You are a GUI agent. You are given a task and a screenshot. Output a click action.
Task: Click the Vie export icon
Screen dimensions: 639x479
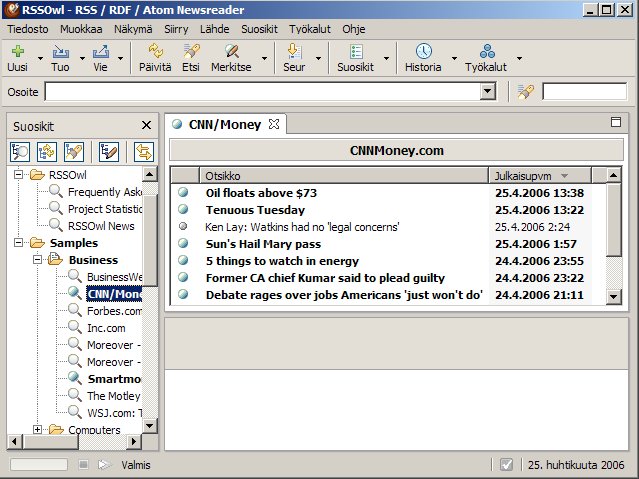pyautogui.click(x=101, y=51)
